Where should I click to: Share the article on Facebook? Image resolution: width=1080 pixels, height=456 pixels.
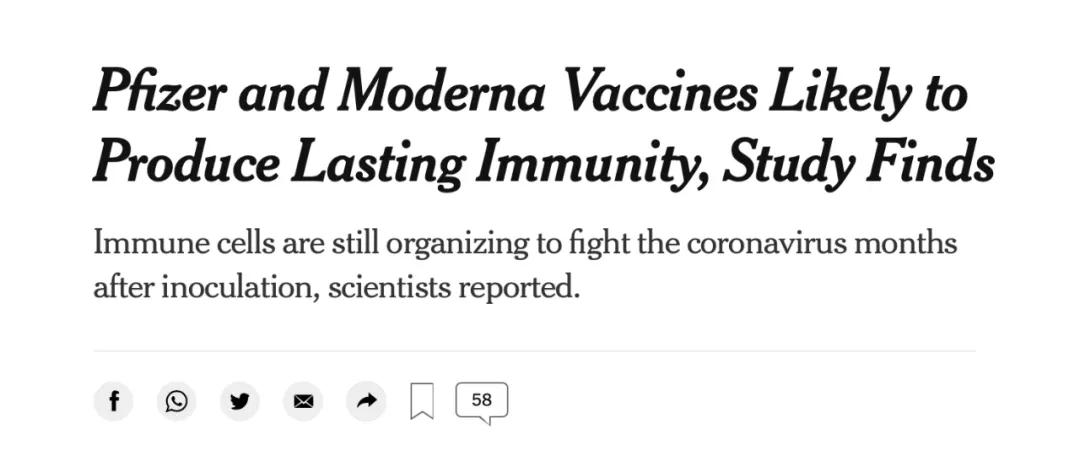[114, 401]
